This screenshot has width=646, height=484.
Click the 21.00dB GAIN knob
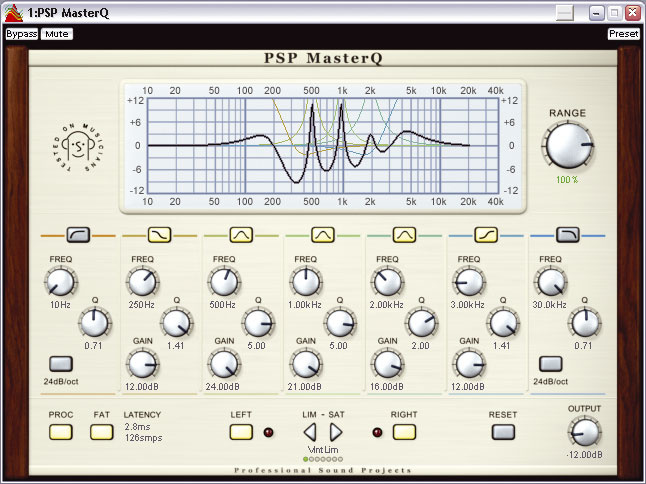pyautogui.click(x=305, y=364)
